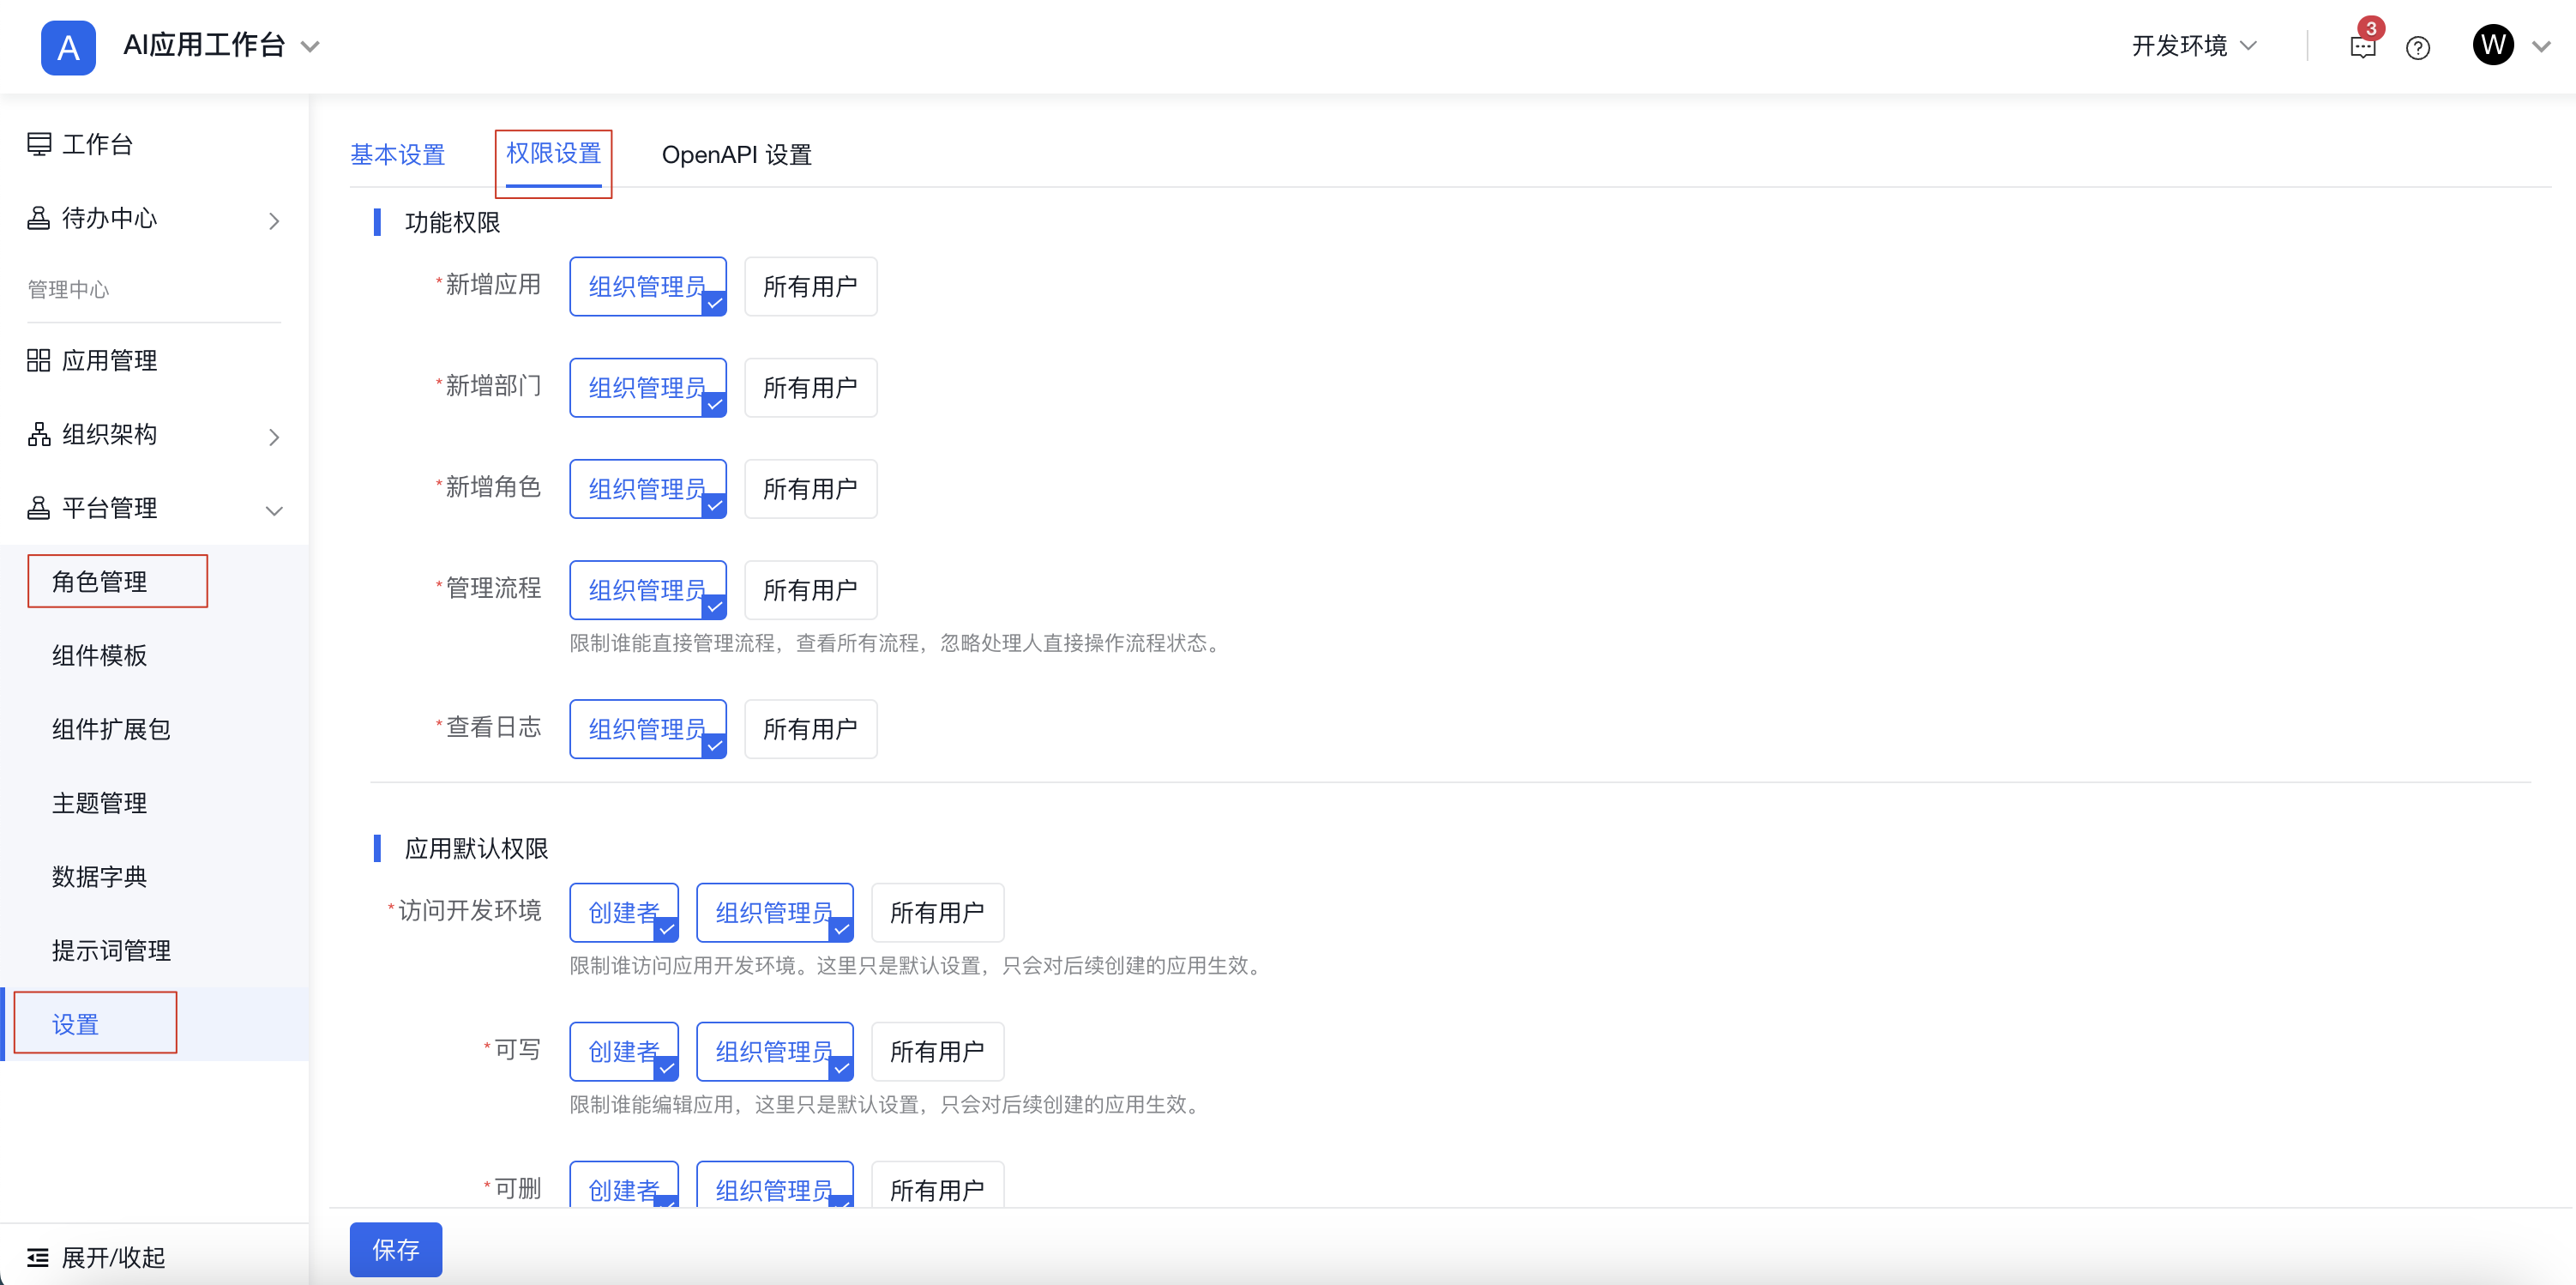
Task: Expand the 待办中心 submenu chevron
Action: tap(274, 221)
